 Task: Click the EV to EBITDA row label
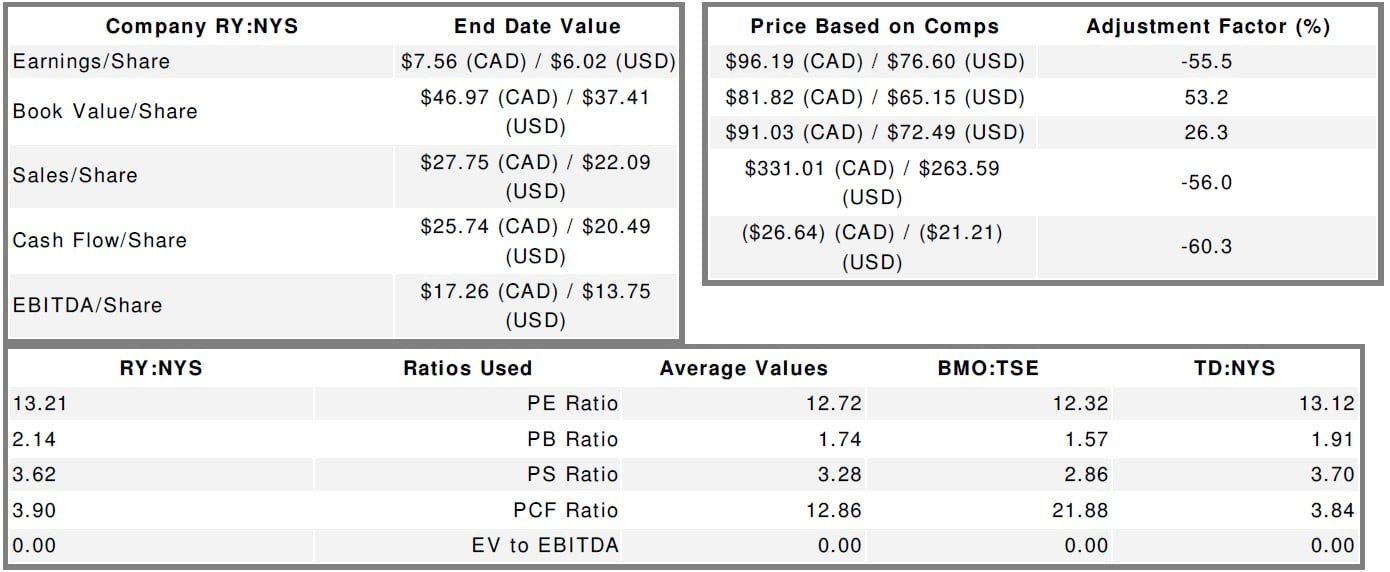[545, 545]
